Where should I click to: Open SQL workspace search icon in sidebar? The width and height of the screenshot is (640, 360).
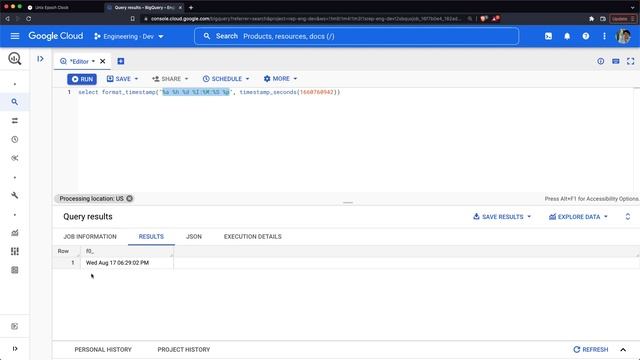click(15, 102)
